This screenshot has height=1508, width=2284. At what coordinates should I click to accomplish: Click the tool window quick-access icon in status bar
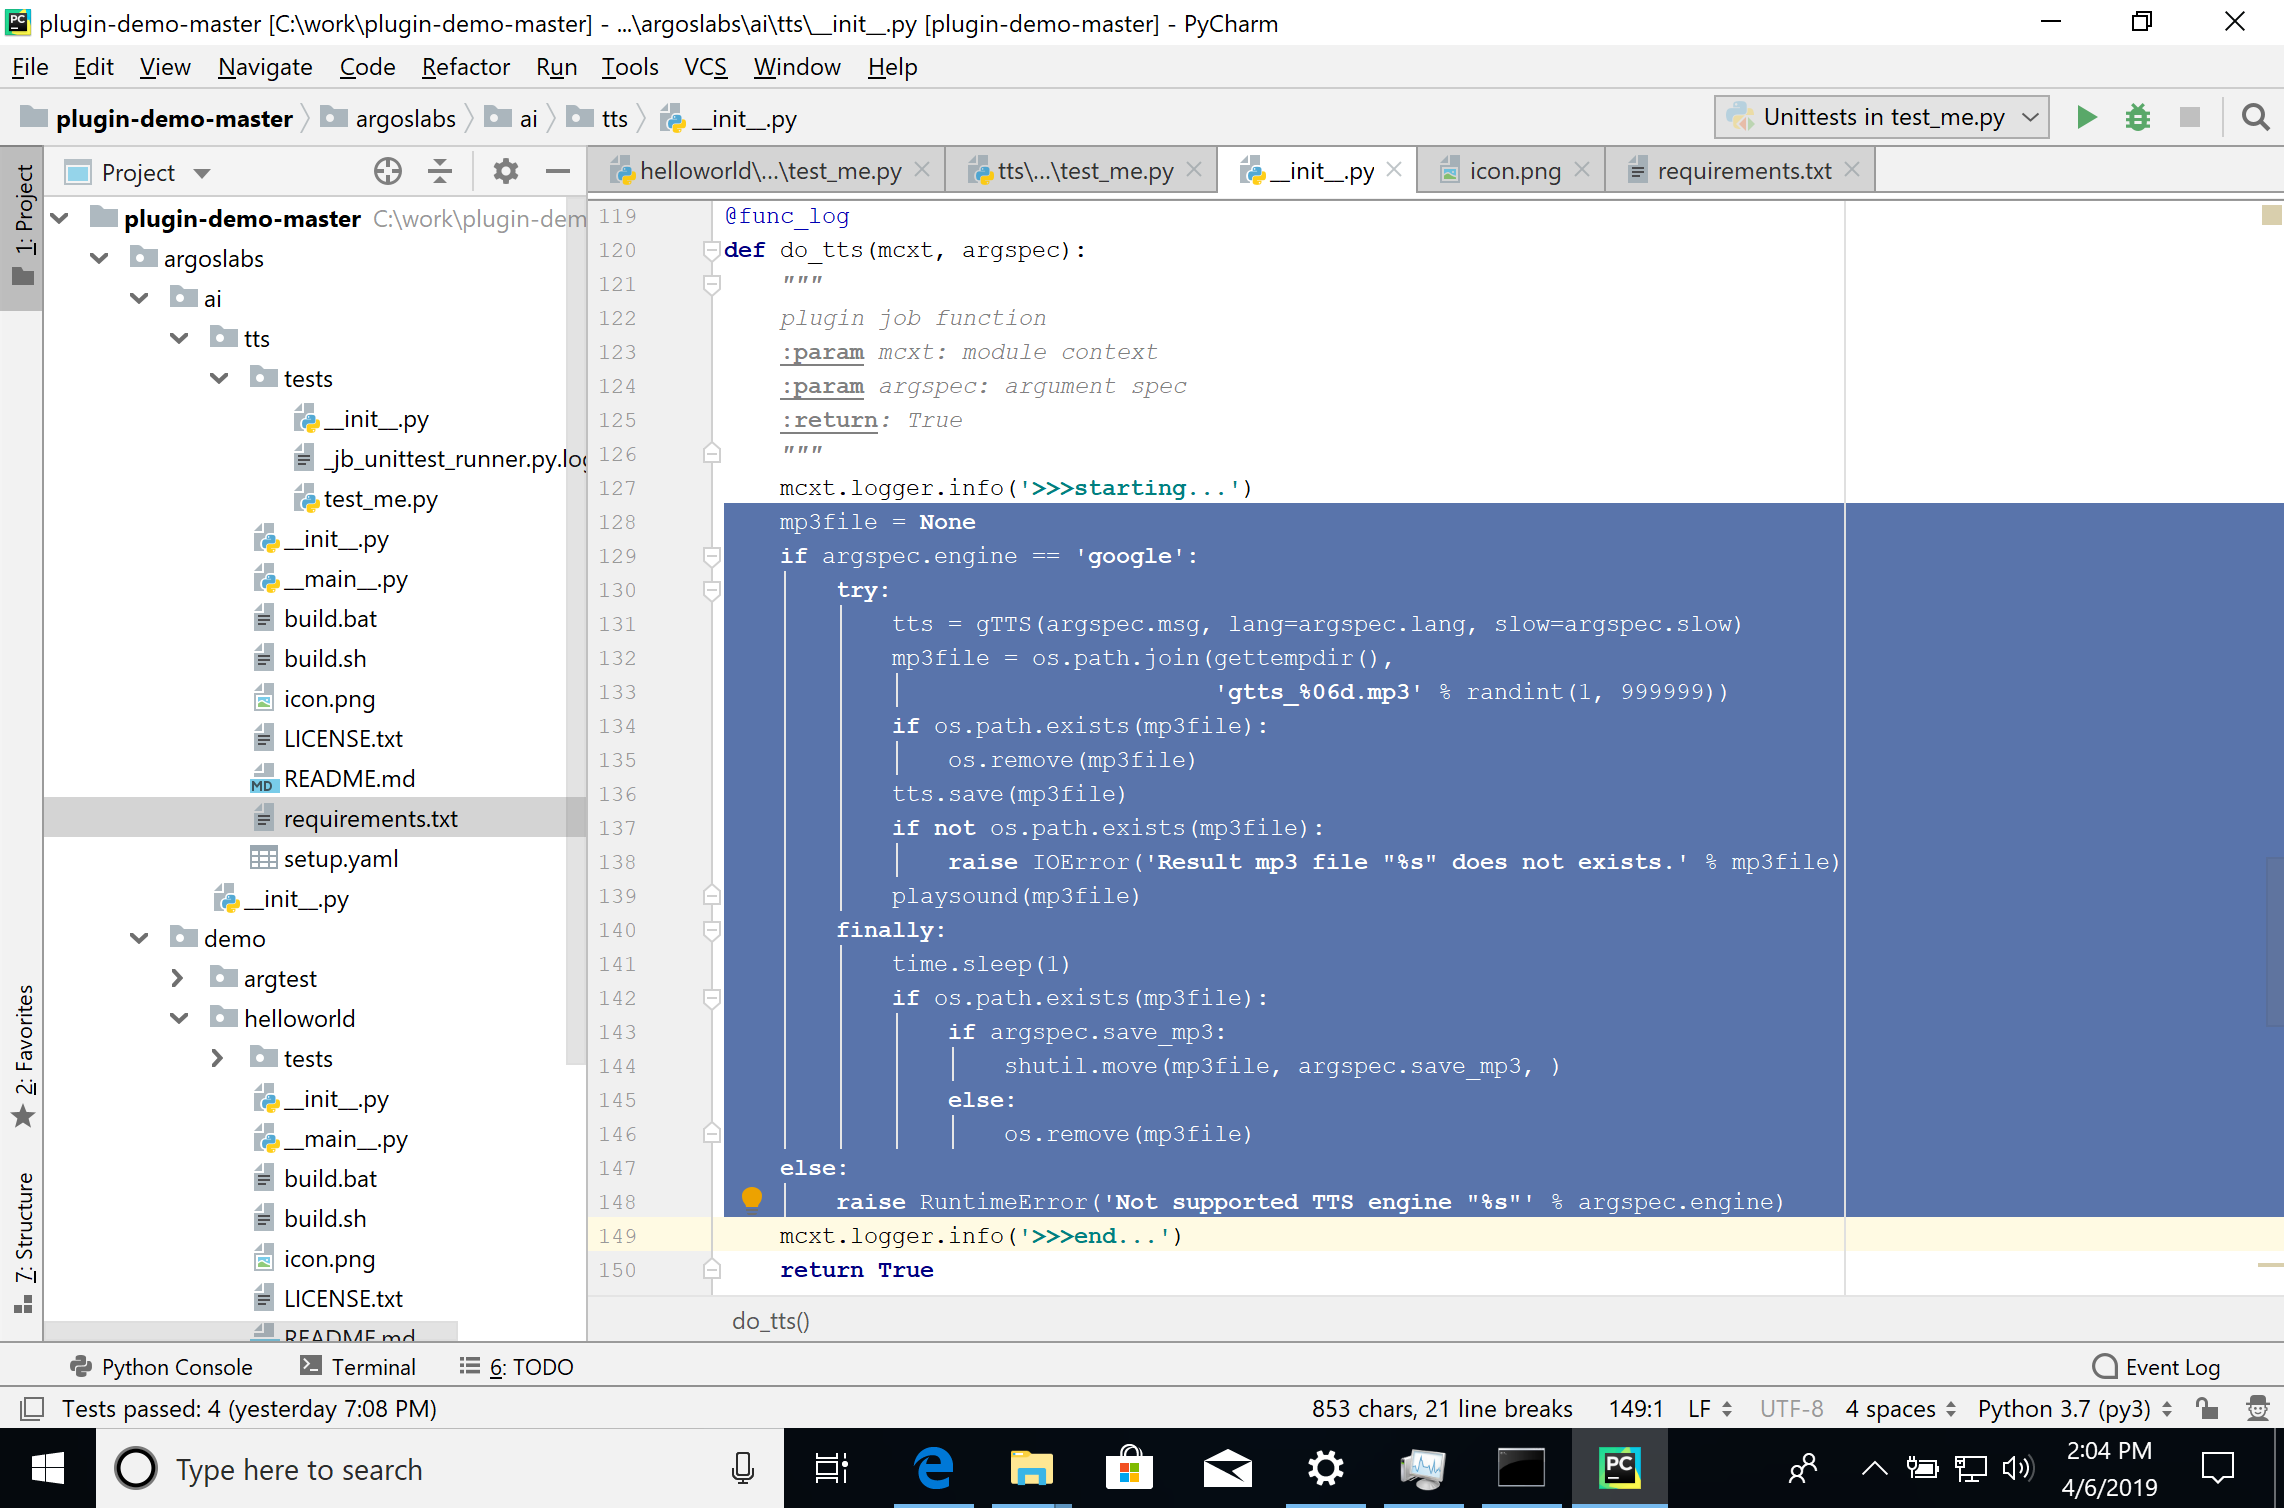pyautogui.click(x=32, y=1409)
